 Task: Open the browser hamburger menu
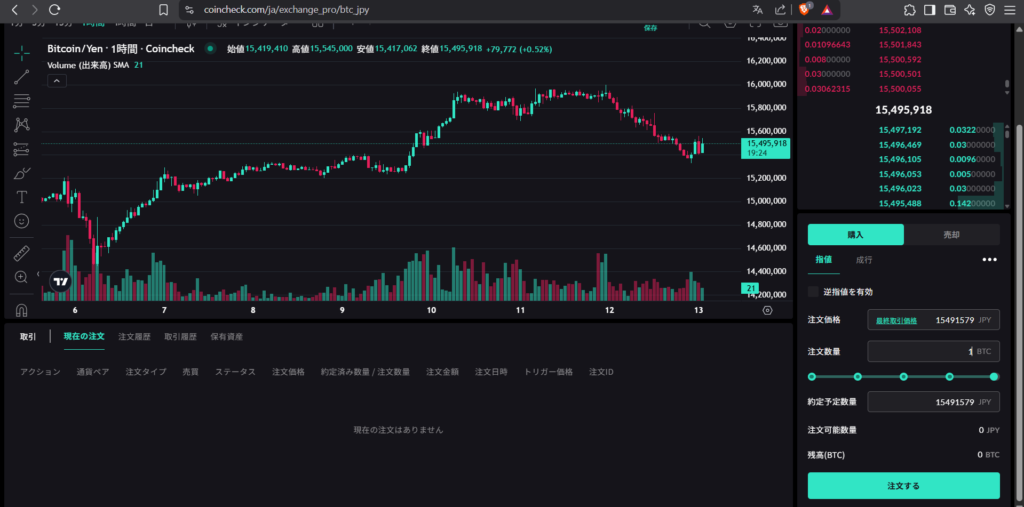click(x=1010, y=10)
